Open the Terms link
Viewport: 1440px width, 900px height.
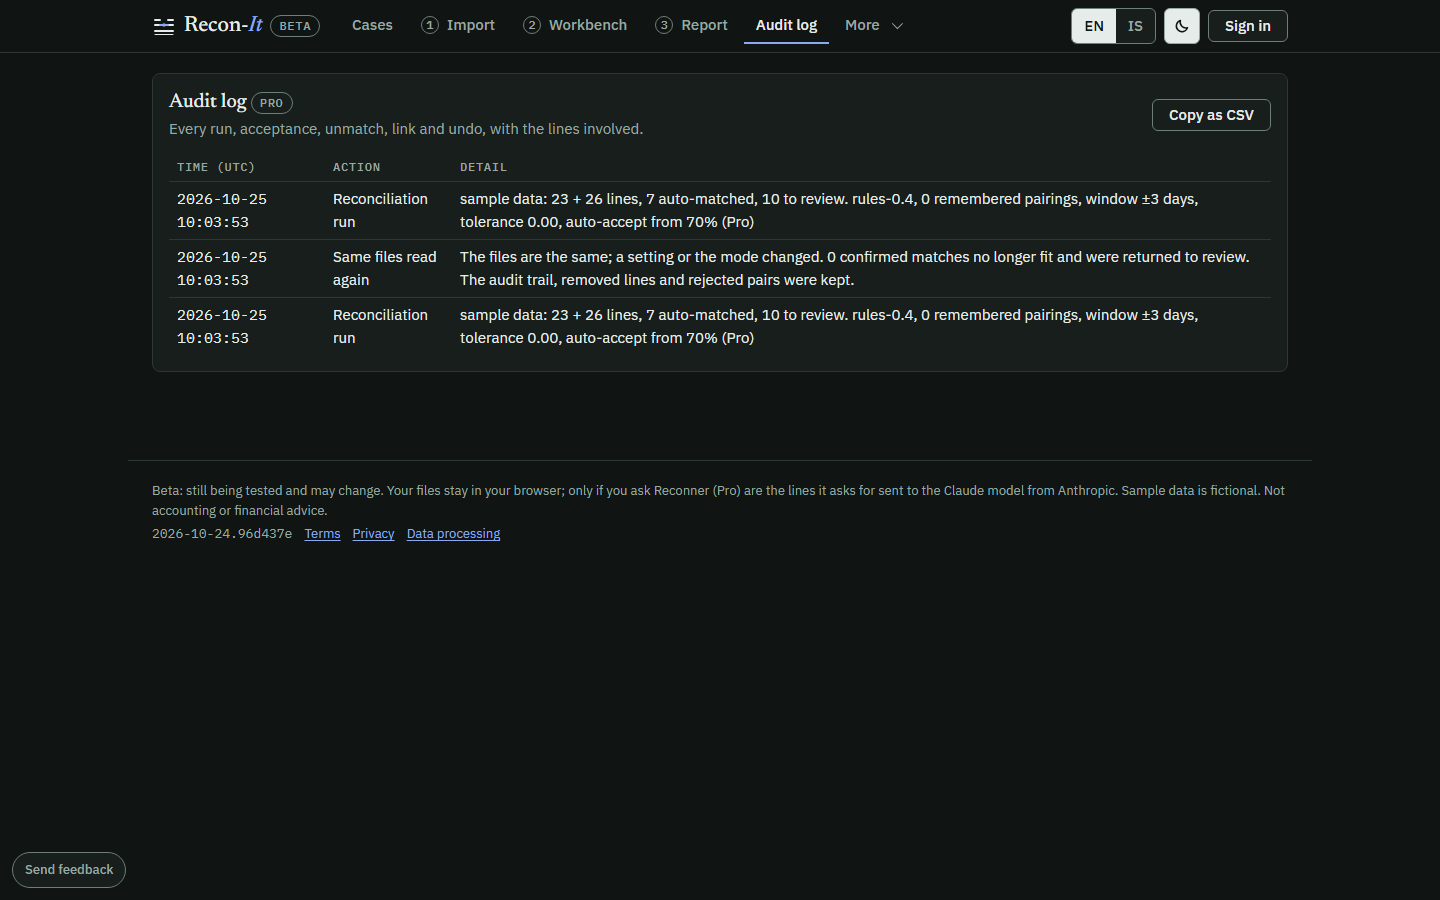tap(322, 534)
